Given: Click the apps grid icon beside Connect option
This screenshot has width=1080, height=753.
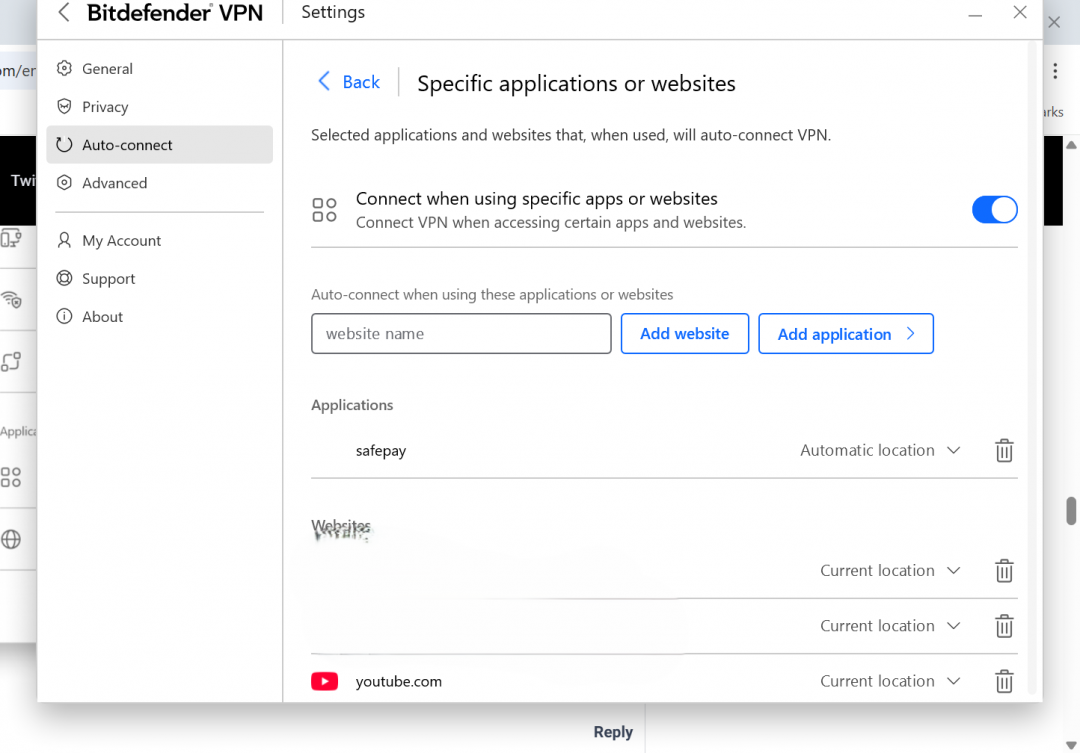Looking at the screenshot, I should (x=324, y=209).
